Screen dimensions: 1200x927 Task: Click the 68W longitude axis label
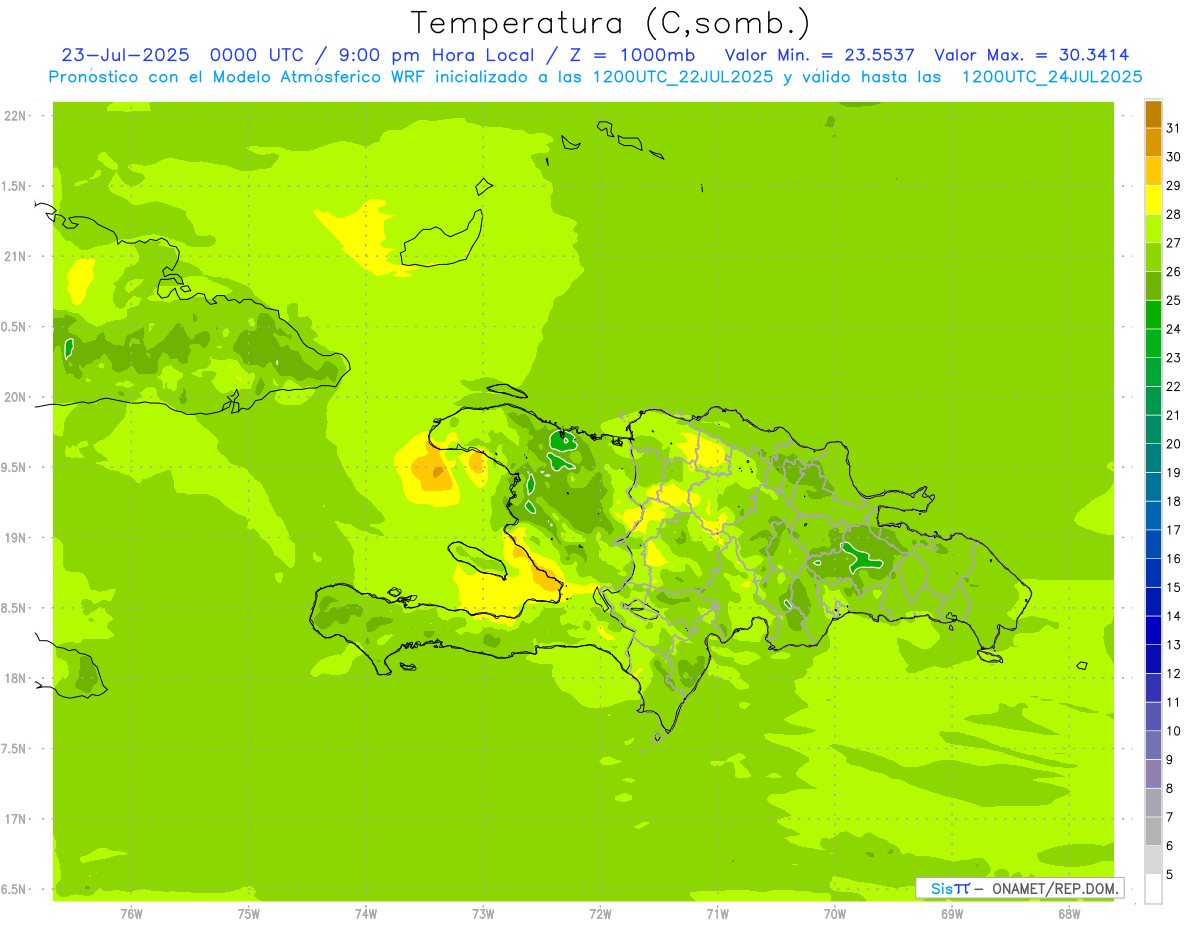[x=1069, y=913]
